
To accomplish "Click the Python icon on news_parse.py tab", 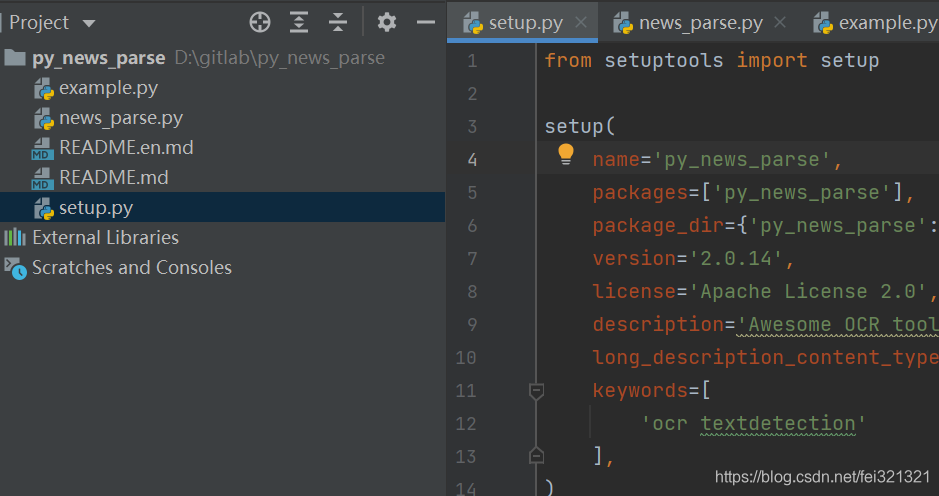I will [x=623, y=23].
